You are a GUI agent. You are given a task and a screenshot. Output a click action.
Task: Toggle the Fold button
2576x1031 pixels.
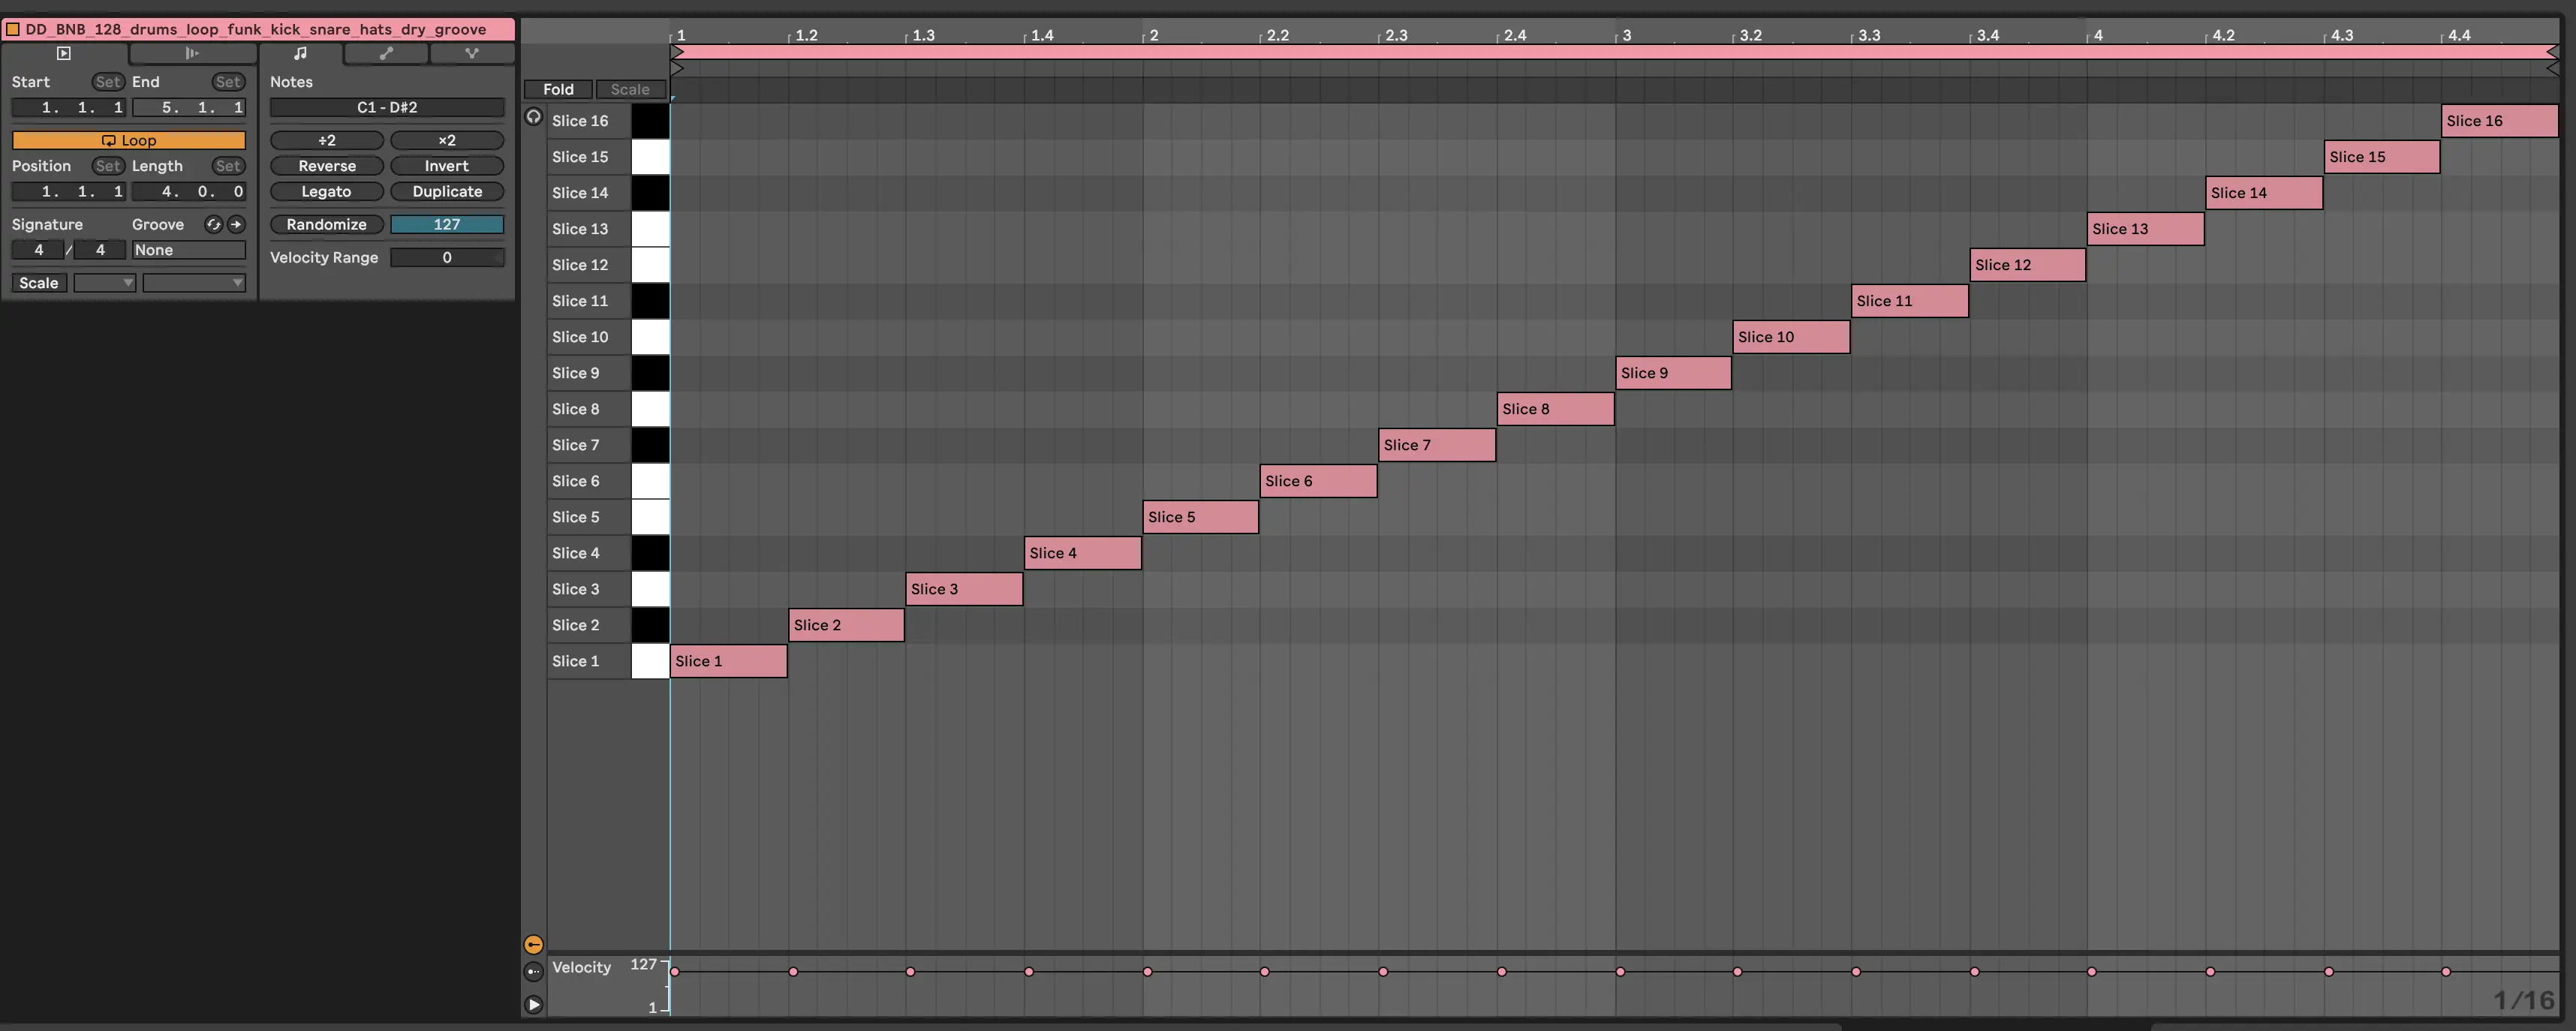(558, 89)
